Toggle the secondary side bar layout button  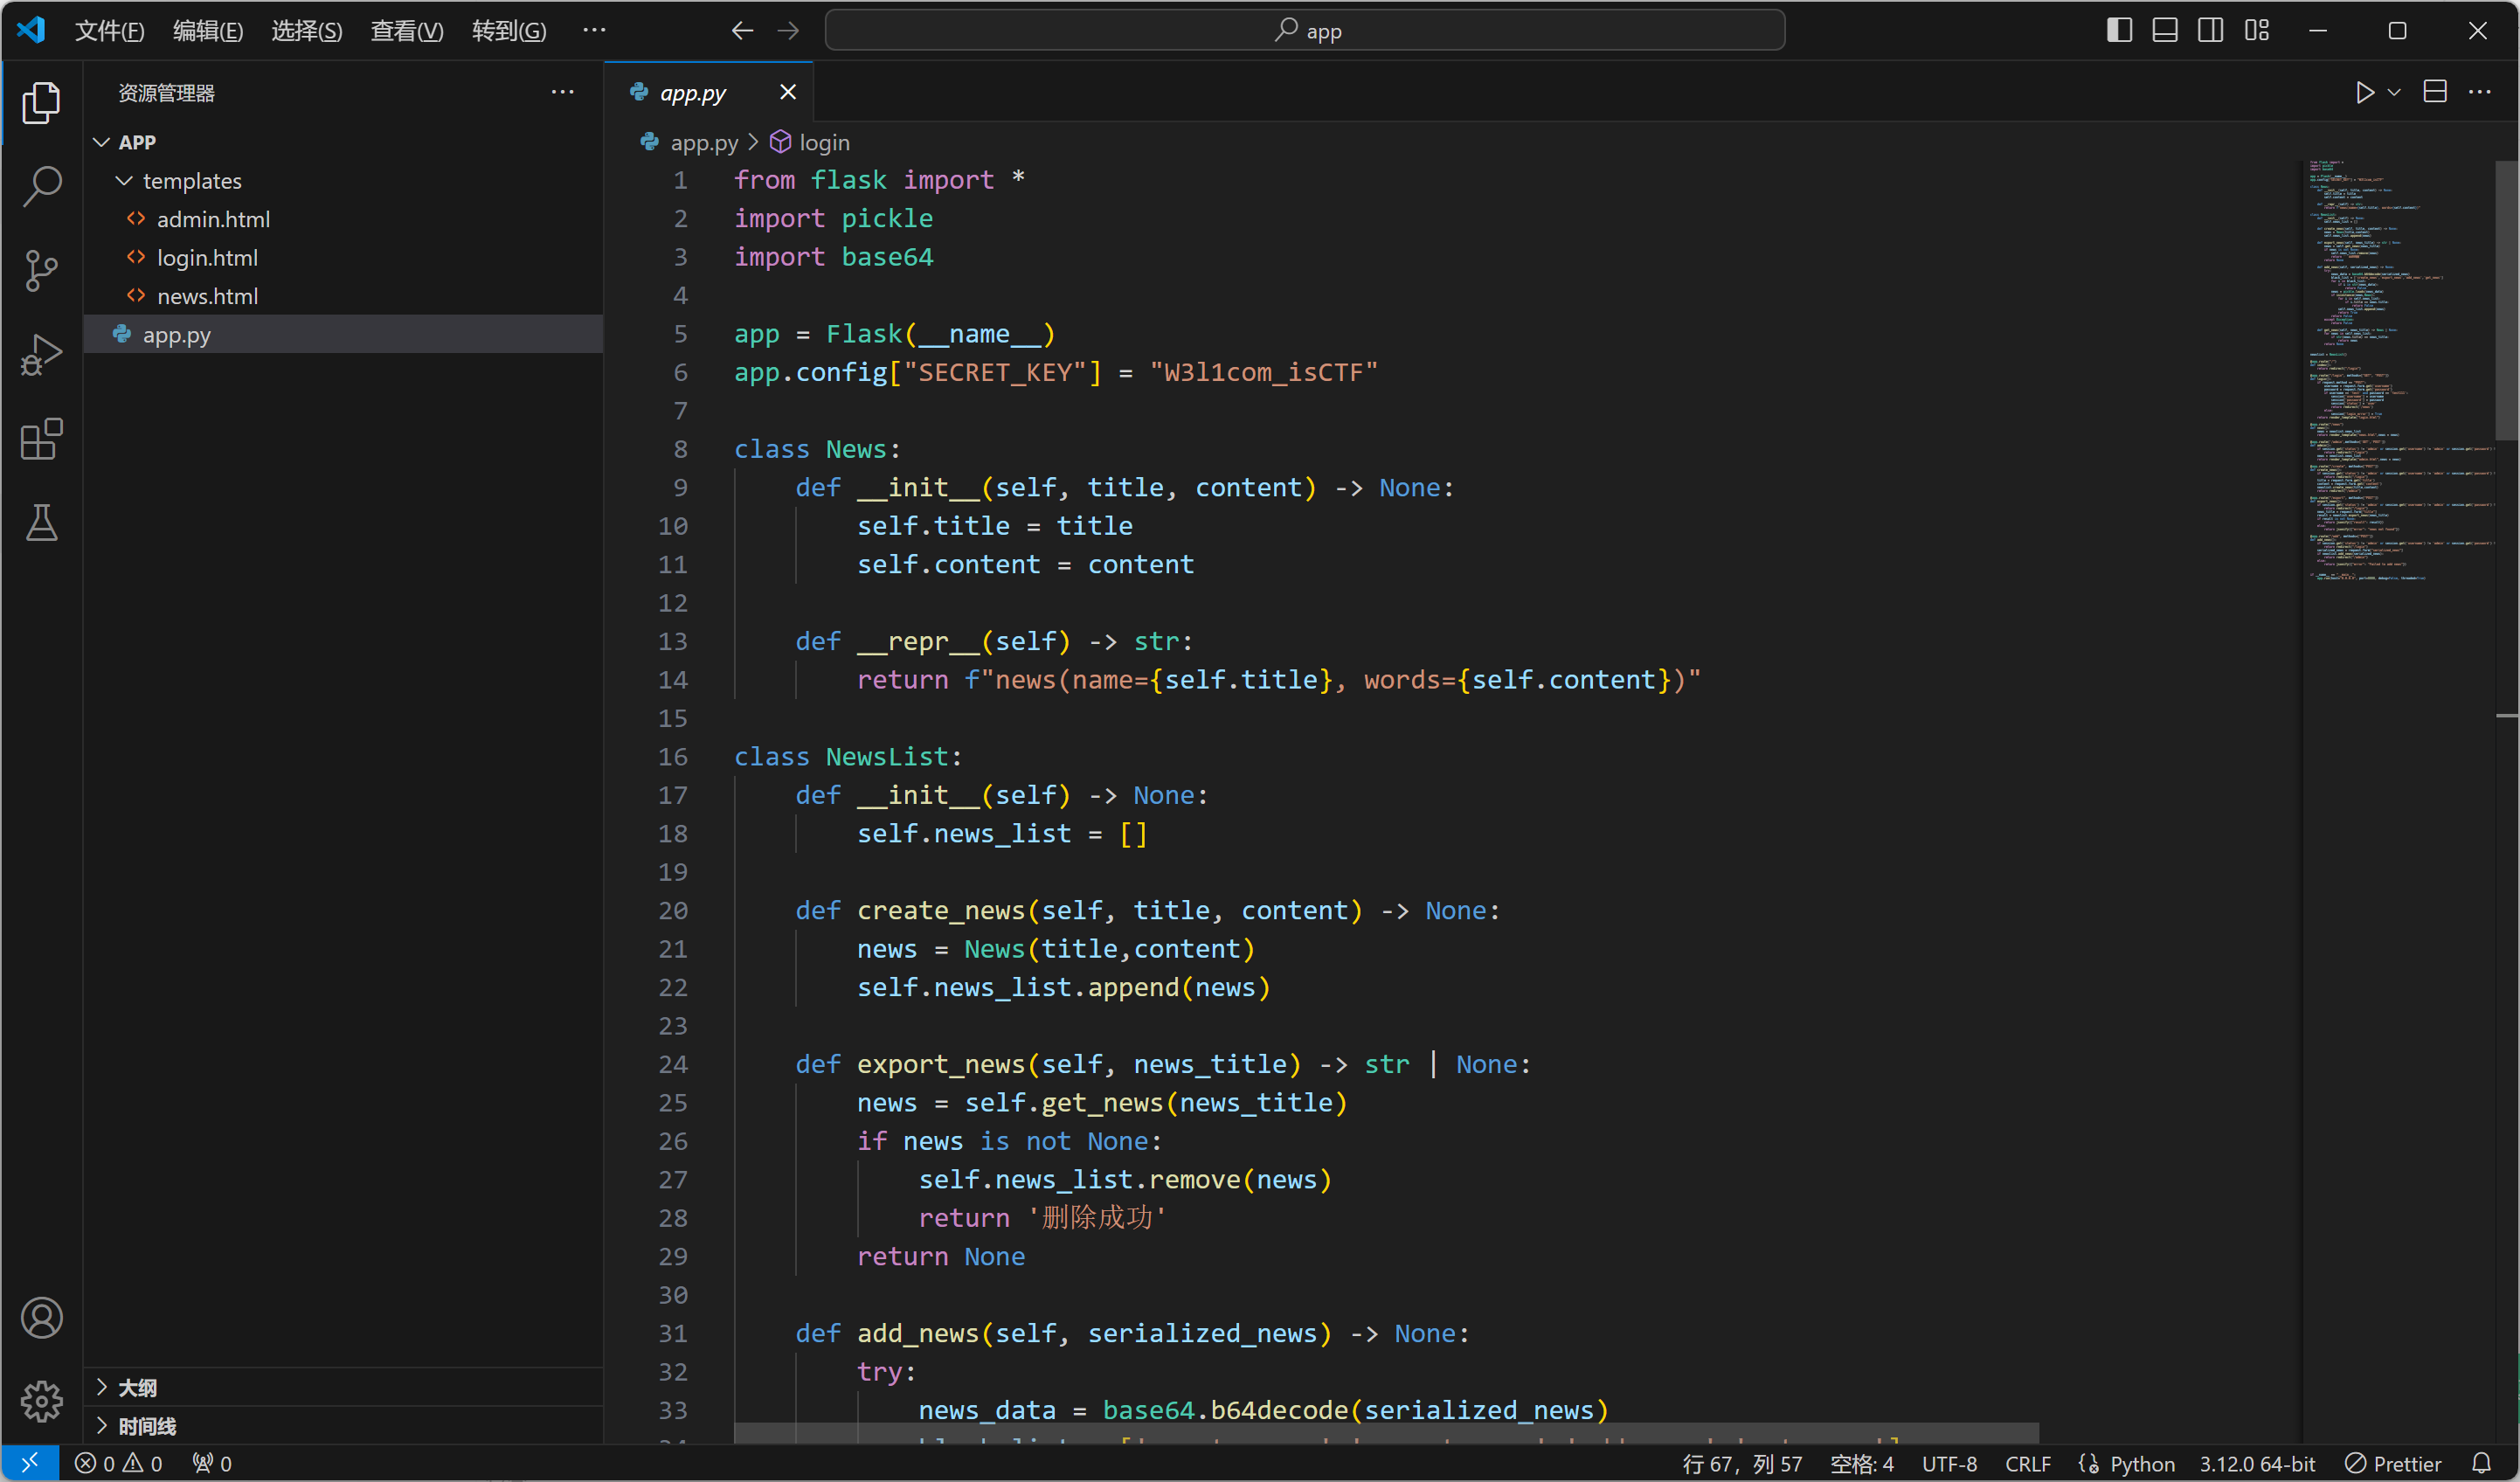2211,31
